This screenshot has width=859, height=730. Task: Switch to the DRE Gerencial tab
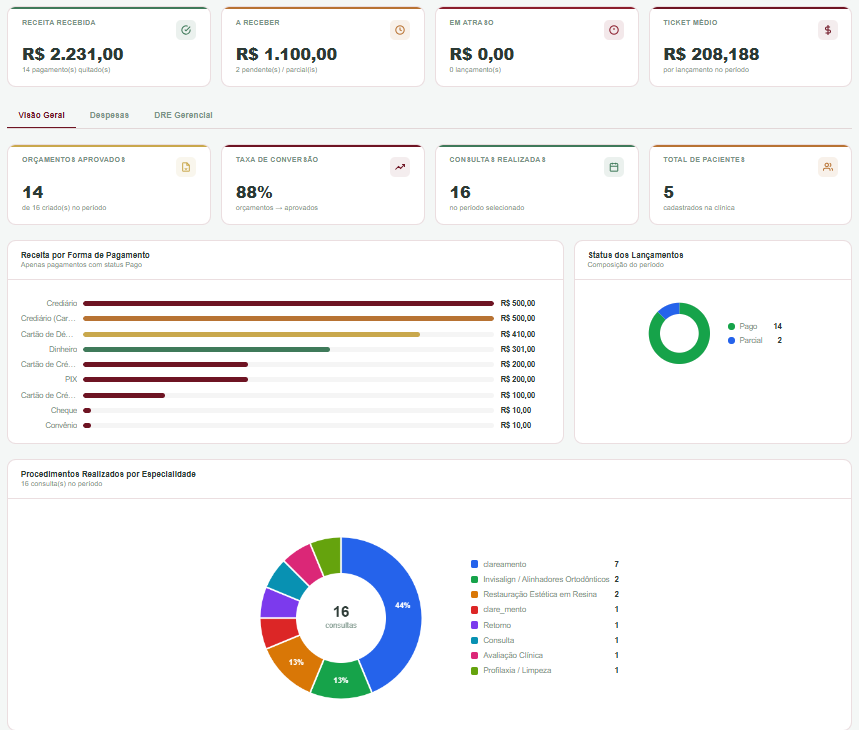point(184,115)
